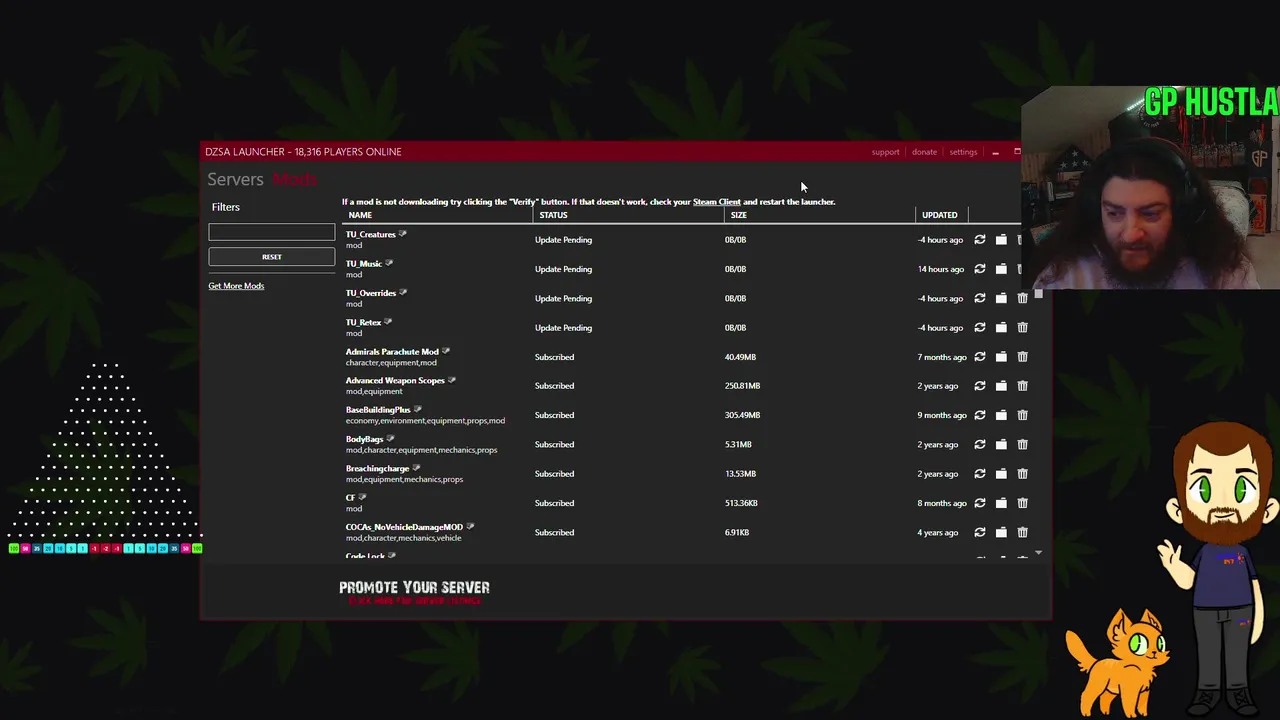Open workshop icon beside TU_Creatures name
The image size is (1280, 720).
pos(403,234)
